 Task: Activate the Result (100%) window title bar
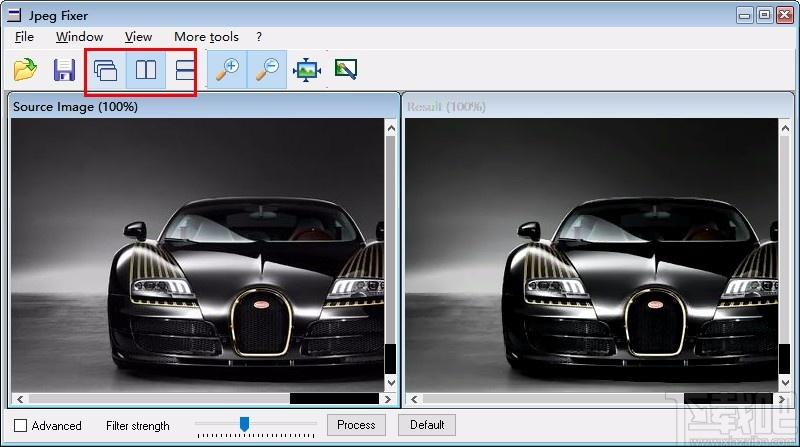point(598,107)
